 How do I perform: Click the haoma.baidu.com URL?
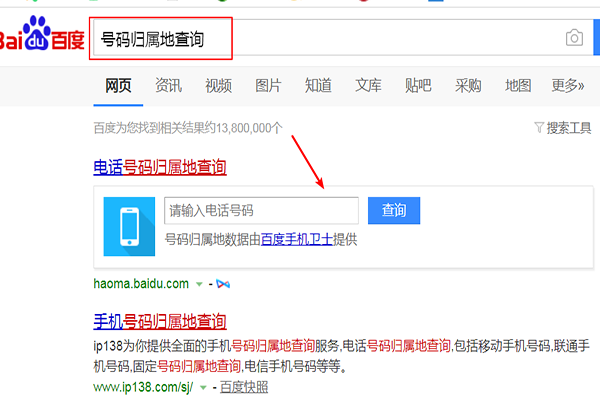[141, 284]
